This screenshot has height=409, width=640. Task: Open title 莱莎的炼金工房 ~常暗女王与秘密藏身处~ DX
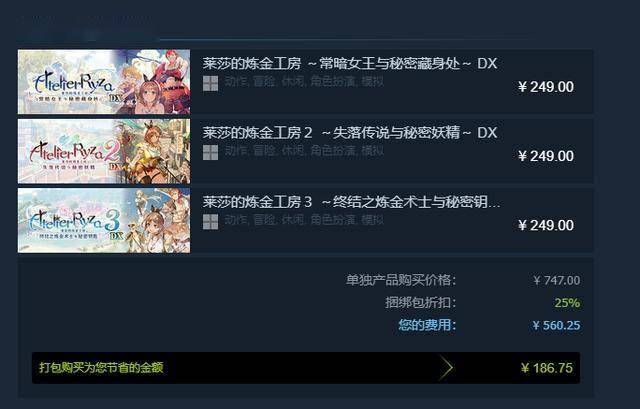point(350,64)
